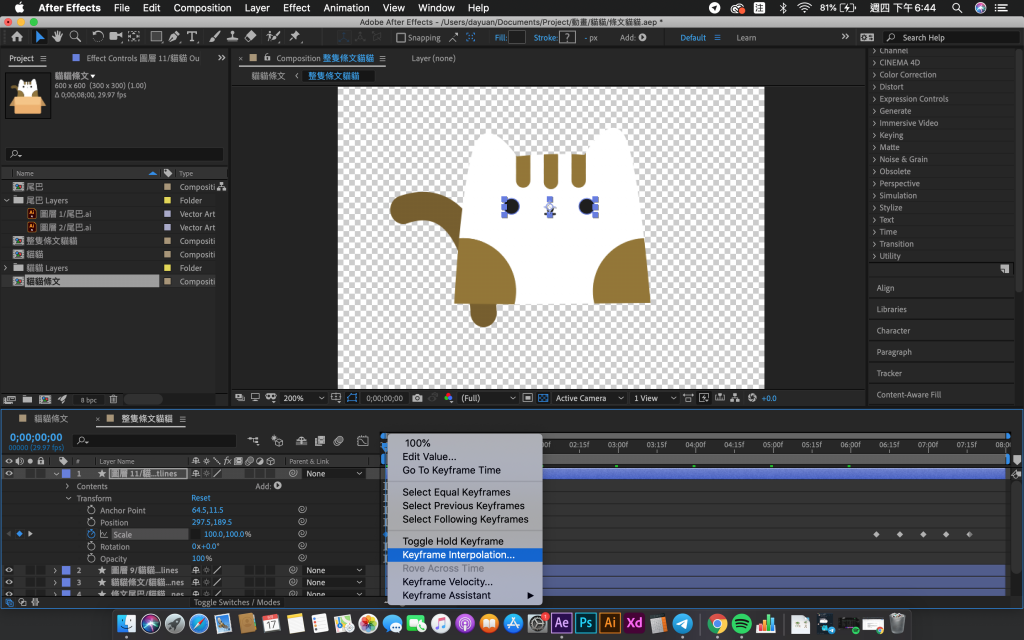Open Photoshop from the Dock
Screen dimensions: 1024x640
585,623
